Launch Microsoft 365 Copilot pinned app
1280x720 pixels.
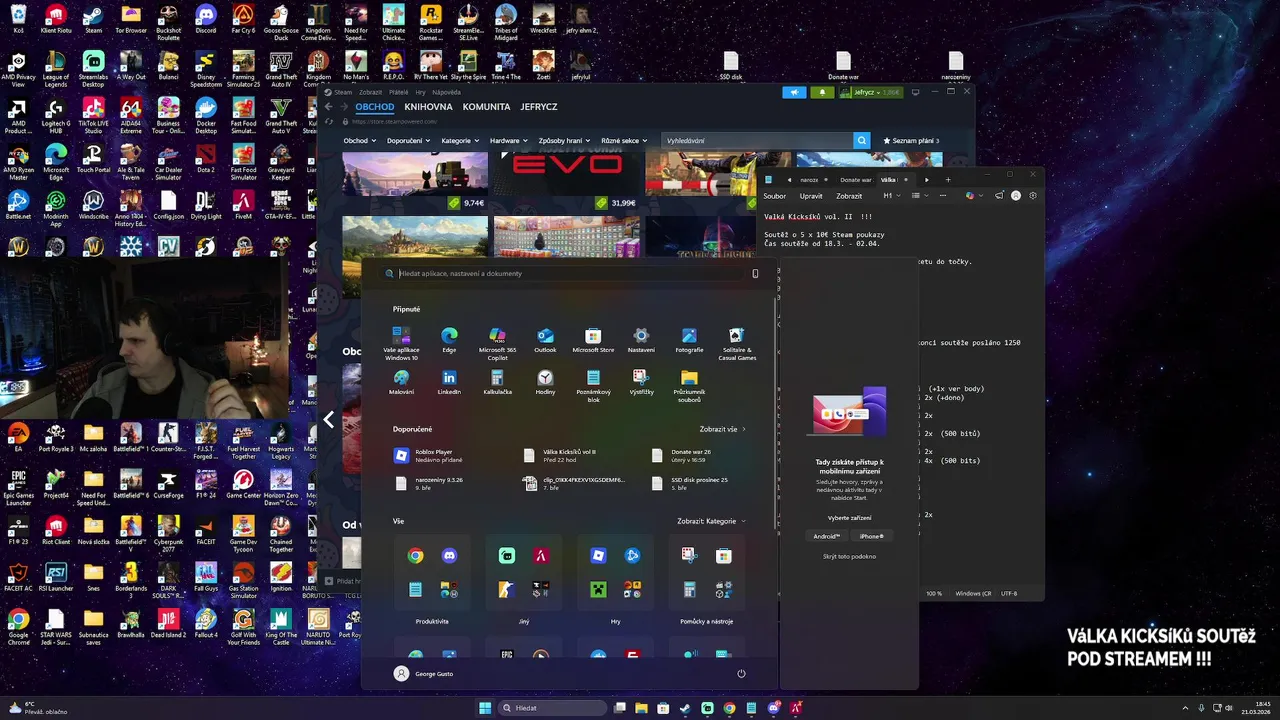pyautogui.click(x=497, y=343)
